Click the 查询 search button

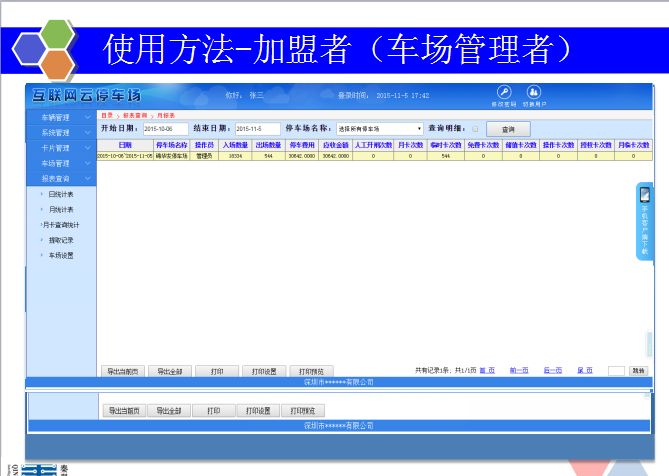click(x=508, y=129)
